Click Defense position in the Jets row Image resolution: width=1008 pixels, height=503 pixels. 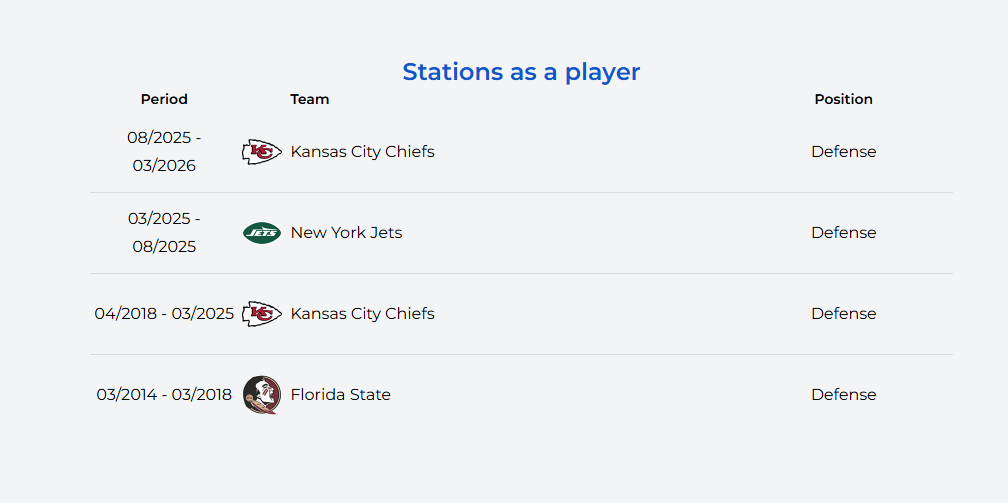click(x=843, y=233)
